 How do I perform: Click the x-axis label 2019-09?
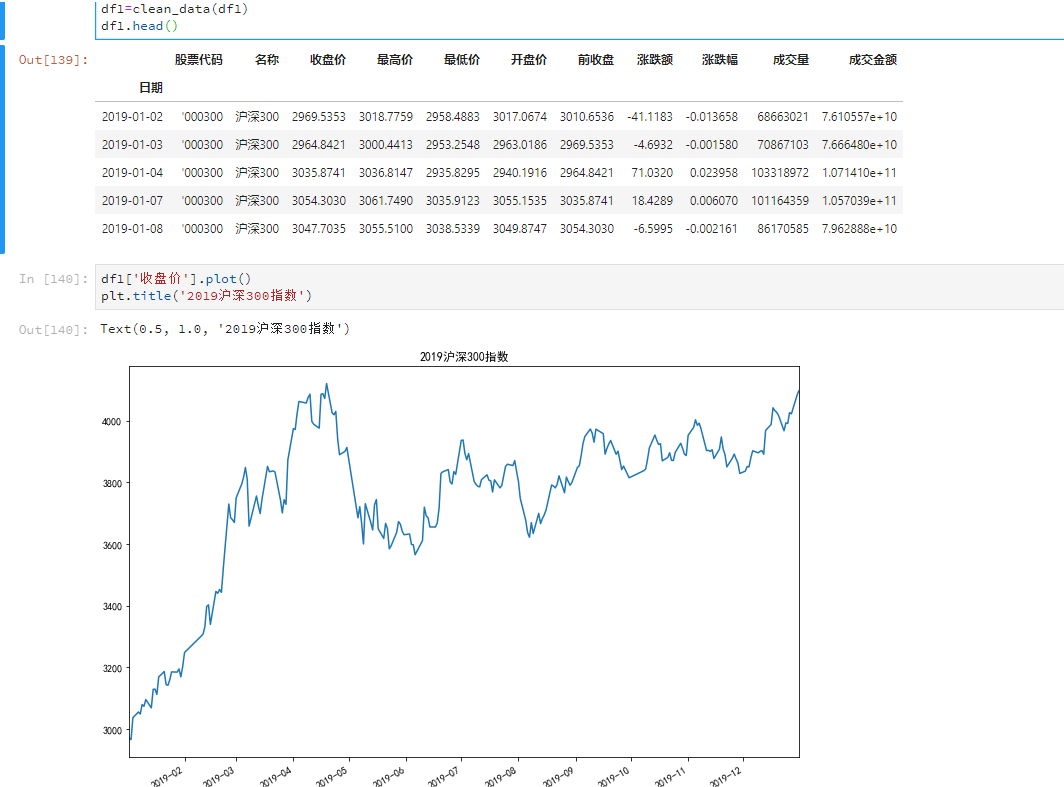[x=558, y=776]
